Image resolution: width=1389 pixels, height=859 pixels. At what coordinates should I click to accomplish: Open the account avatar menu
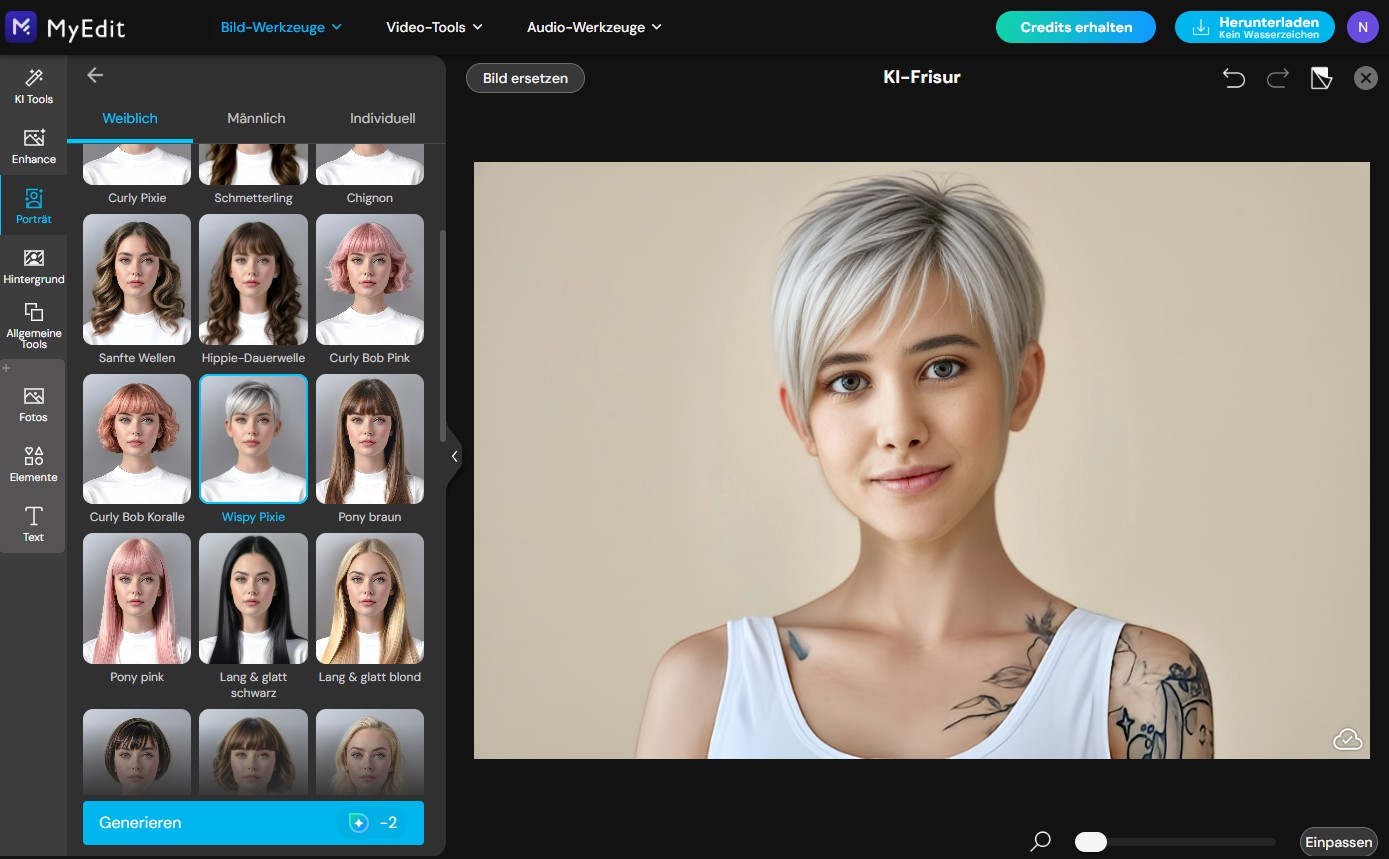(1363, 27)
